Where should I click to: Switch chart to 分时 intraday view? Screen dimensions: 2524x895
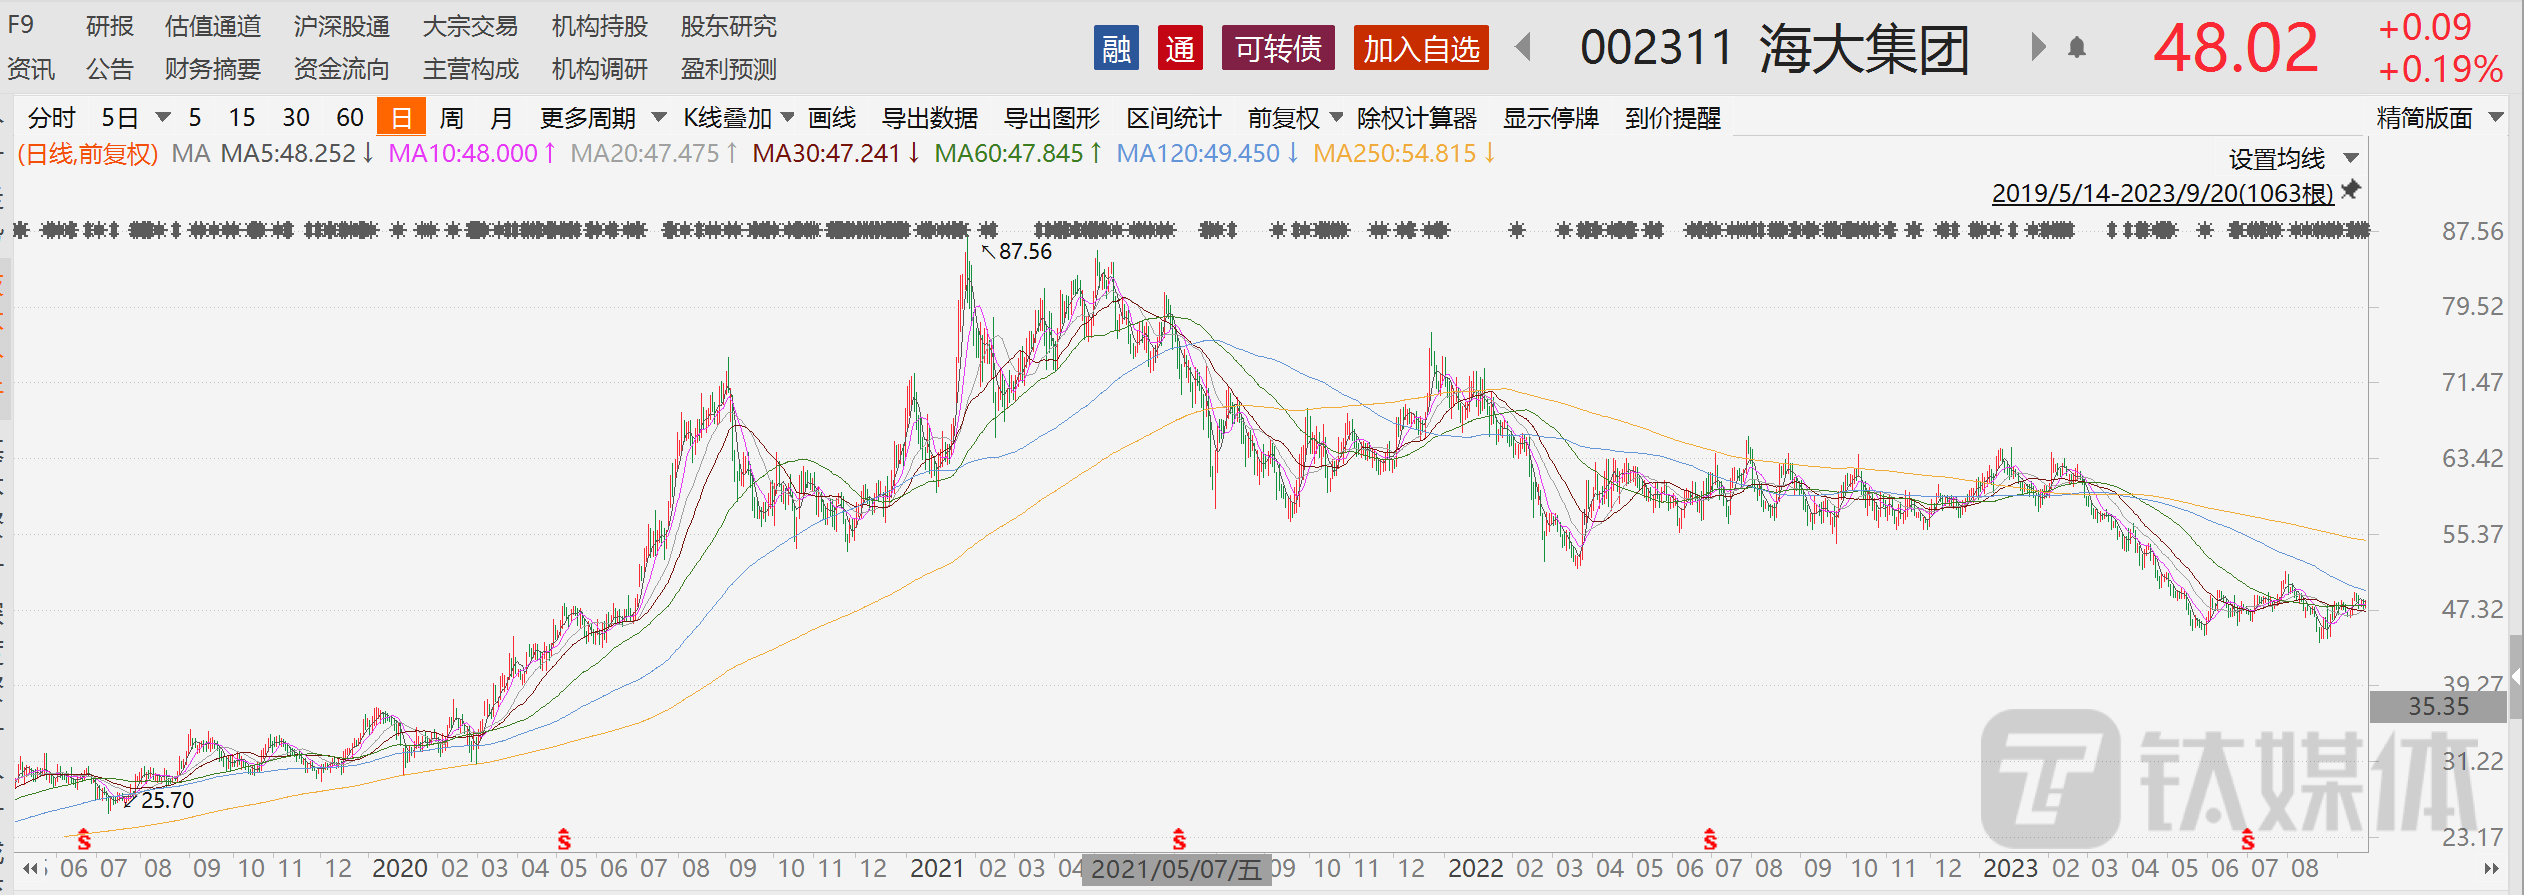pos(51,118)
